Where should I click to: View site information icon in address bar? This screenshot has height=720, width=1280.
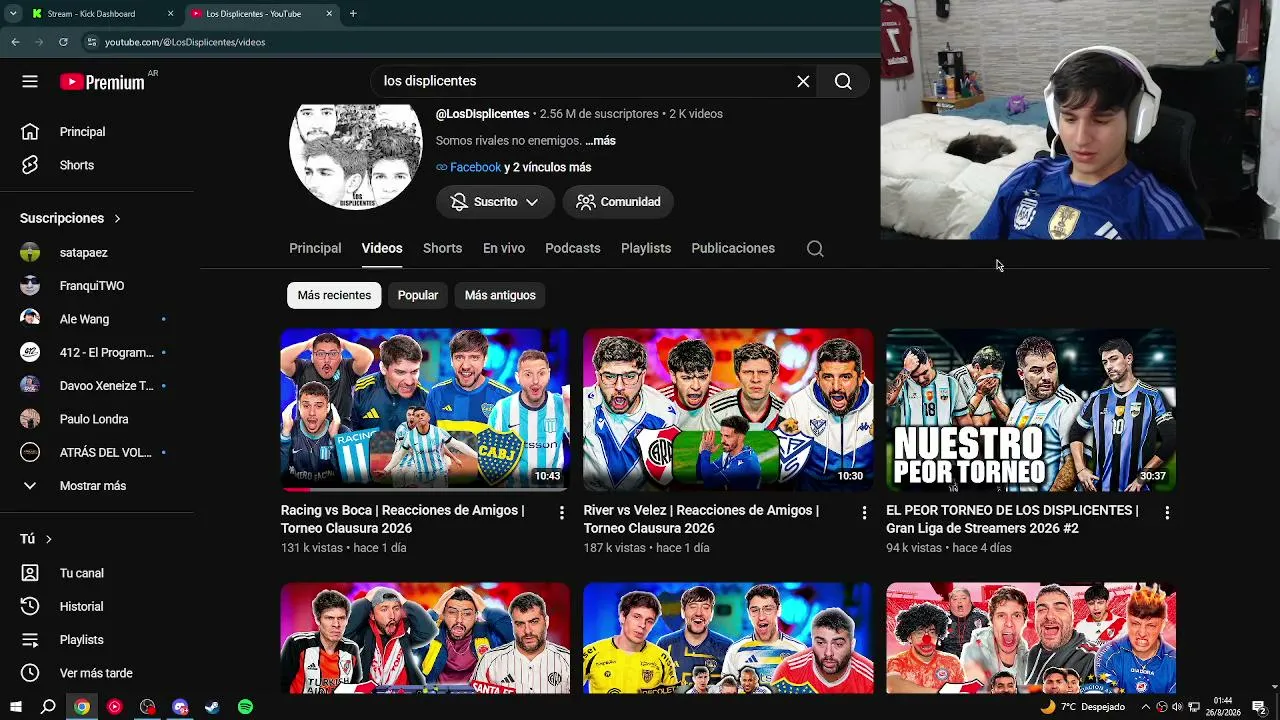(91, 42)
